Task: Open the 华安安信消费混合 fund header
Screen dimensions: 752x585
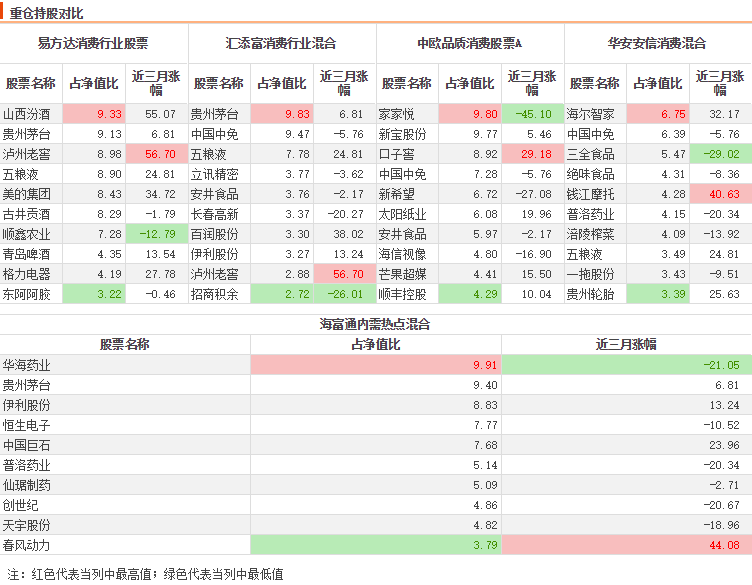Action: pos(657,43)
